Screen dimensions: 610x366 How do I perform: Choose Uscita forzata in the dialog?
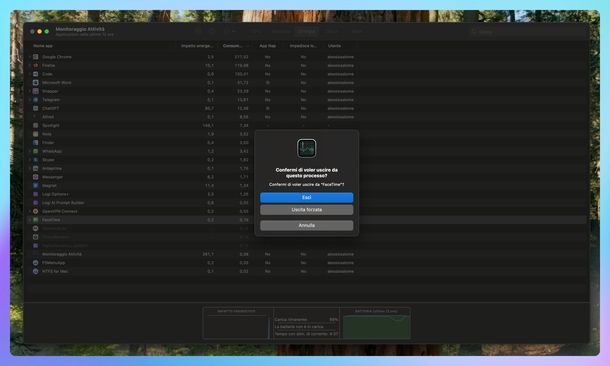(x=307, y=210)
